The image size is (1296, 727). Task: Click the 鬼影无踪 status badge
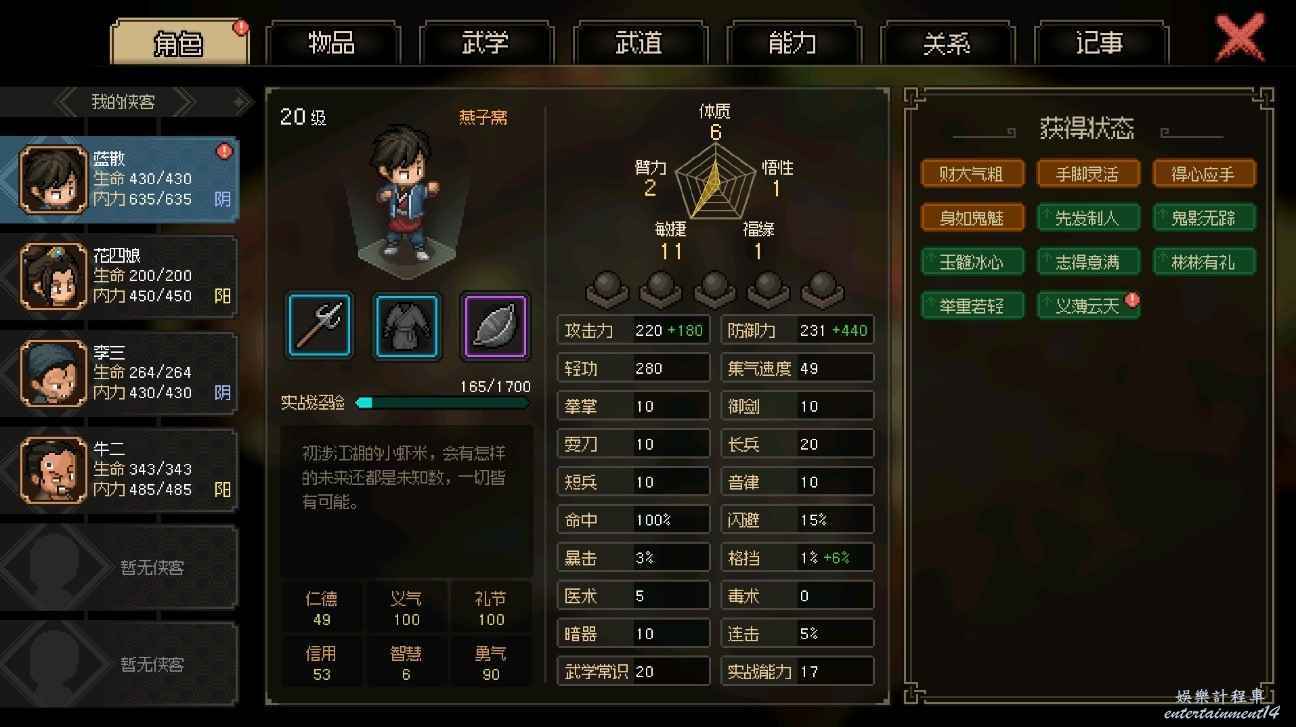point(1204,218)
